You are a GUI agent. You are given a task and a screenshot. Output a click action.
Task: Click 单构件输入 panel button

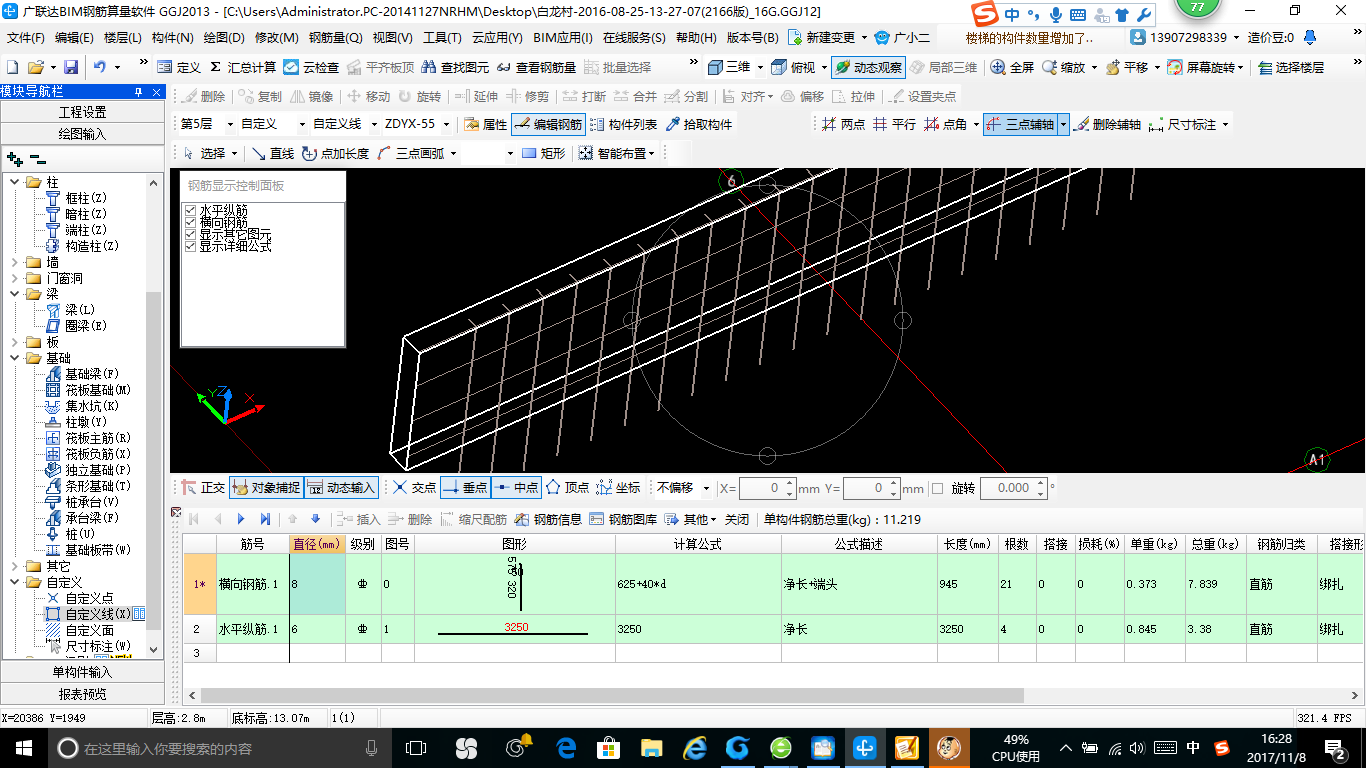point(82,672)
